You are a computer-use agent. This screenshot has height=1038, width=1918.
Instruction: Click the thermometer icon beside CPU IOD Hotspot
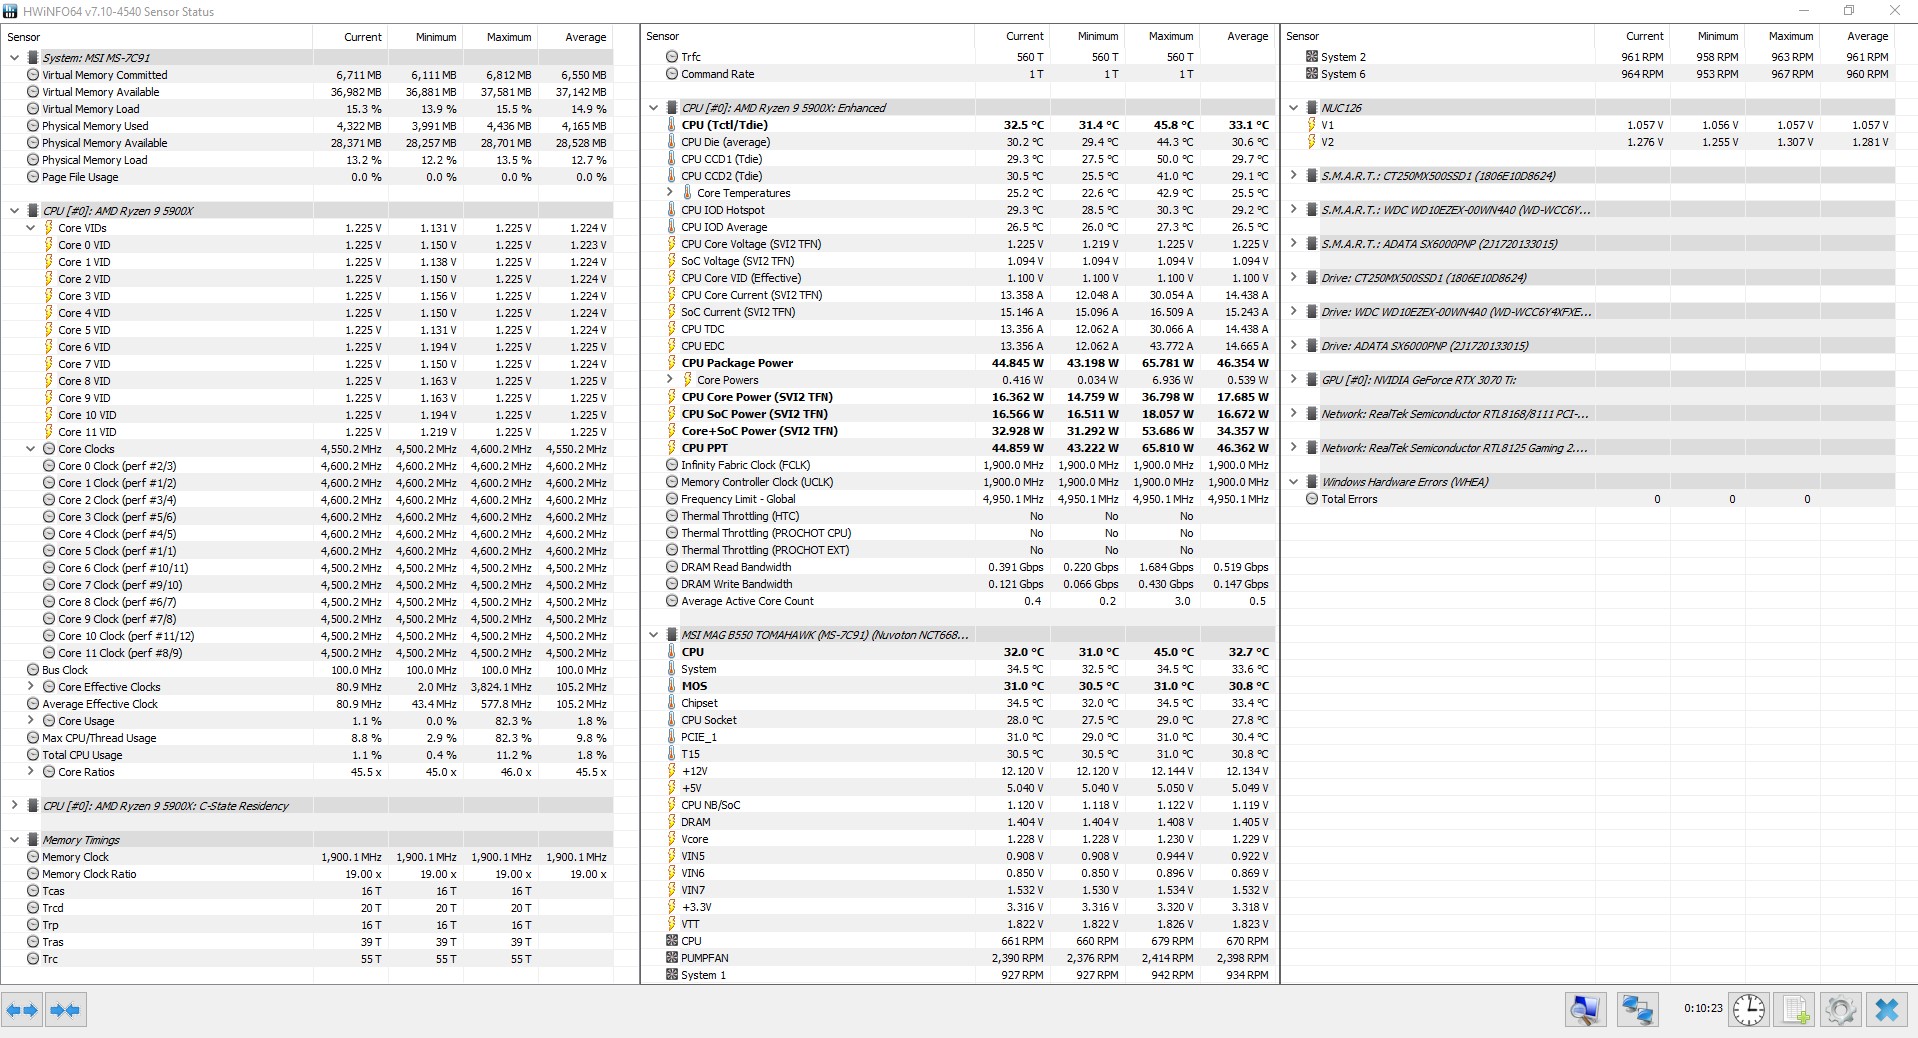point(672,210)
